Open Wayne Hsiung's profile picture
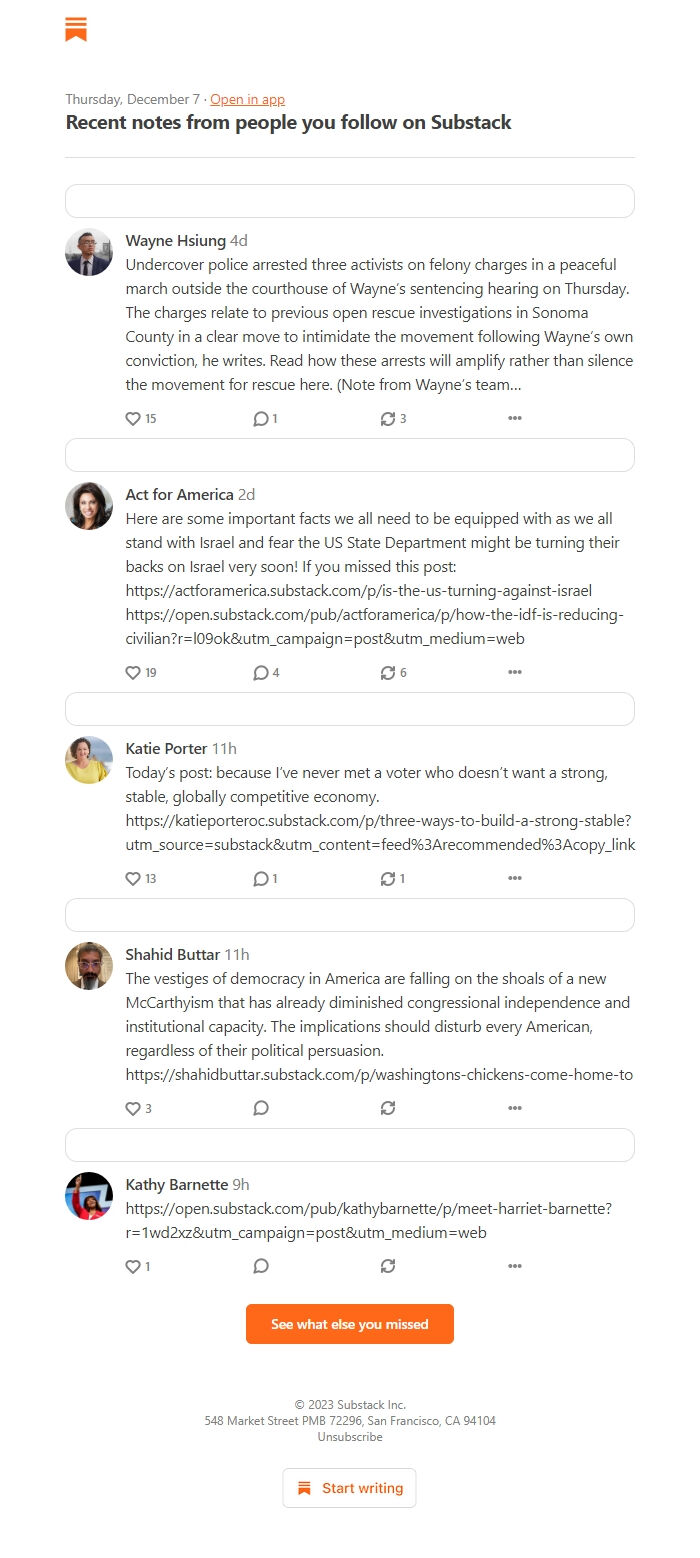 89,252
